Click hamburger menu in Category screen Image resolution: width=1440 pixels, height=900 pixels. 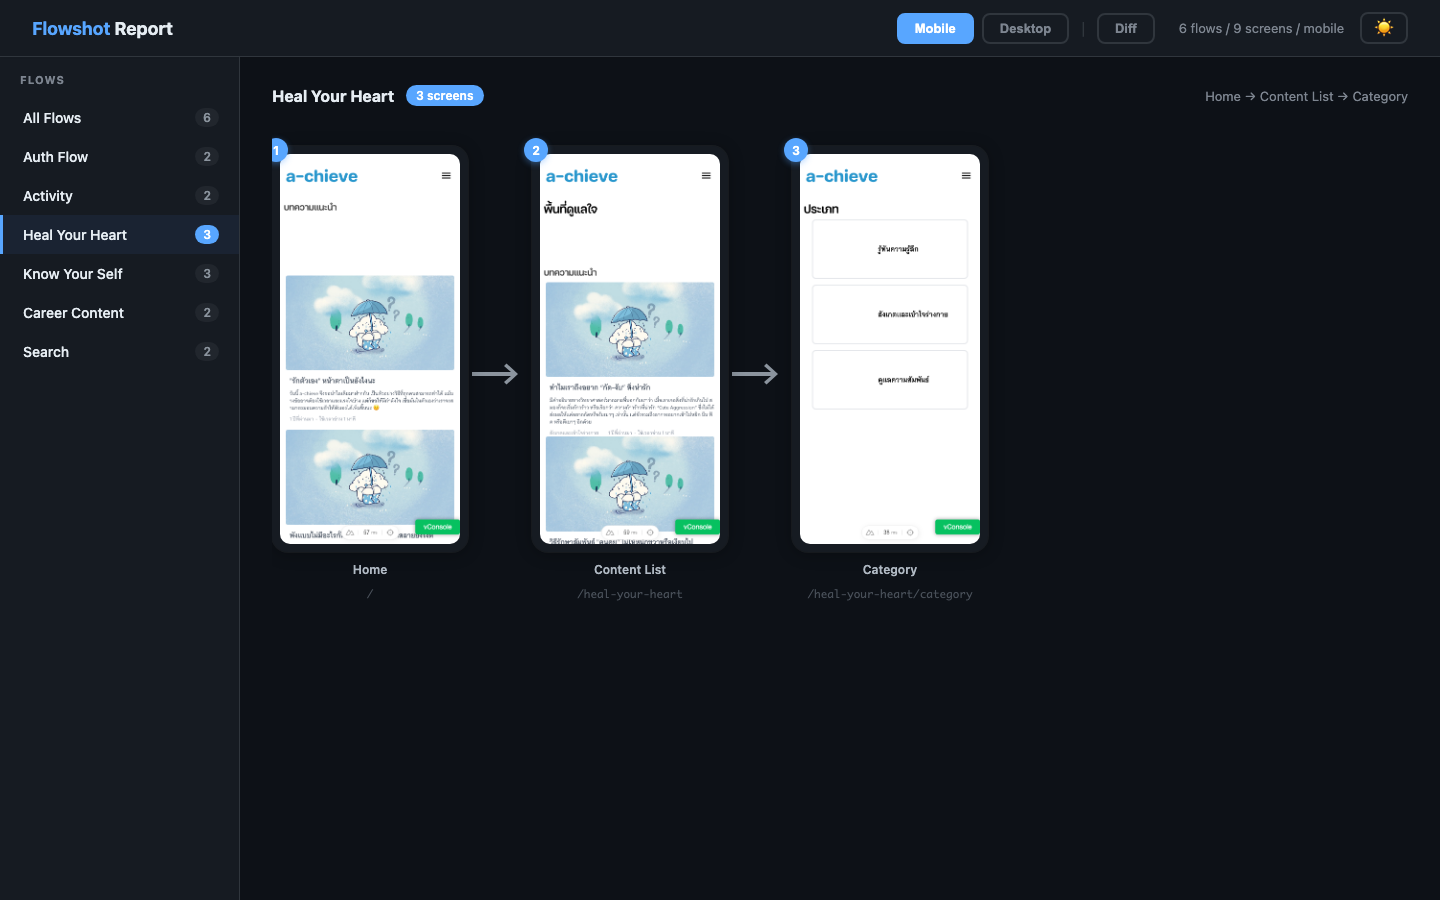pyautogui.click(x=966, y=176)
